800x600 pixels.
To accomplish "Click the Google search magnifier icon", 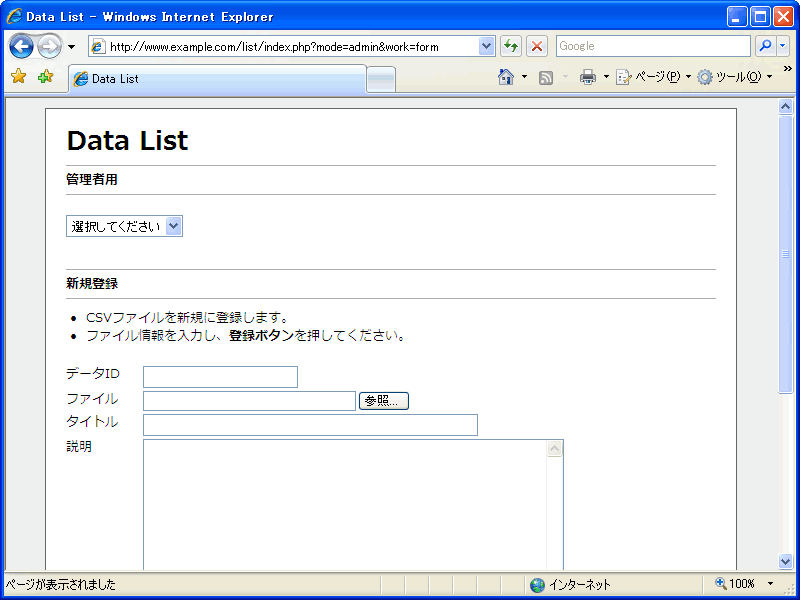I will pos(765,46).
